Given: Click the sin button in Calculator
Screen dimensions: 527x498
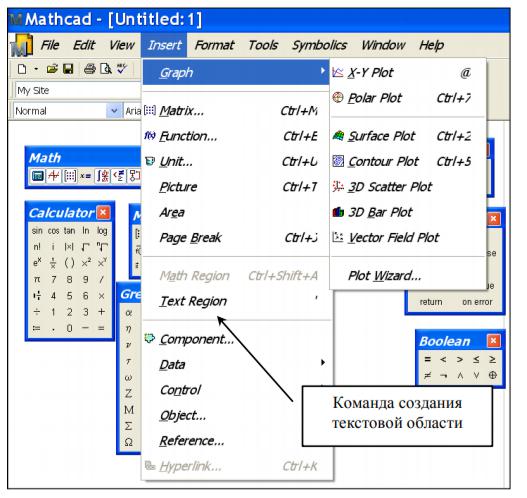Looking at the screenshot, I should coord(37,231).
